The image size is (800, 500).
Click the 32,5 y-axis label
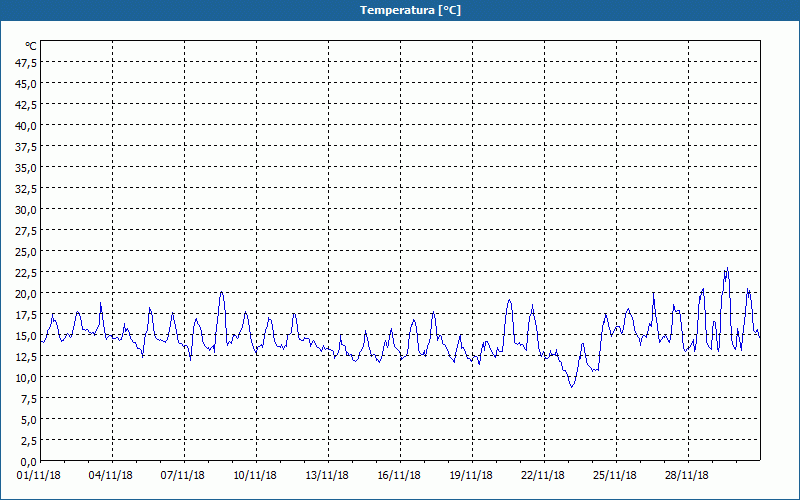tap(26, 189)
